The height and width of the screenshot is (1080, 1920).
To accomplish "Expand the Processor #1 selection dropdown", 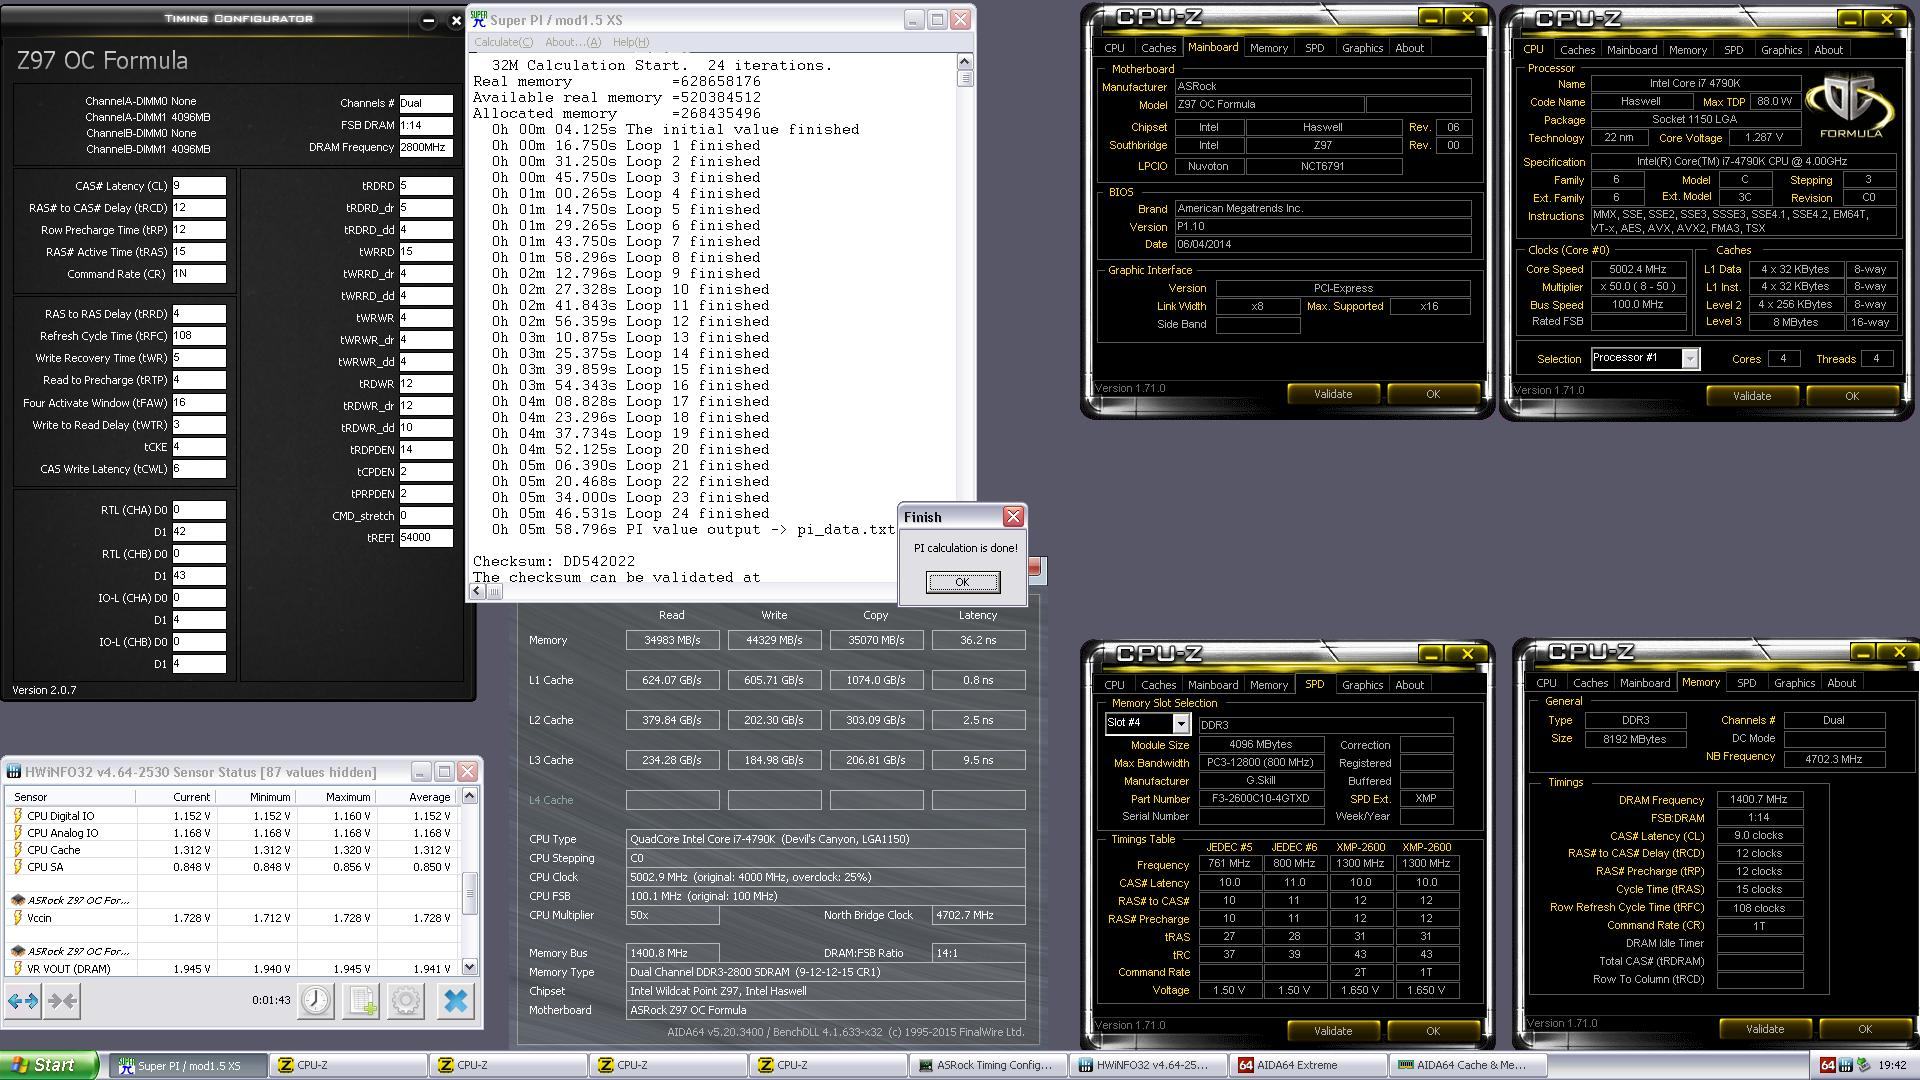I will pyautogui.click(x=1689, y=359).
